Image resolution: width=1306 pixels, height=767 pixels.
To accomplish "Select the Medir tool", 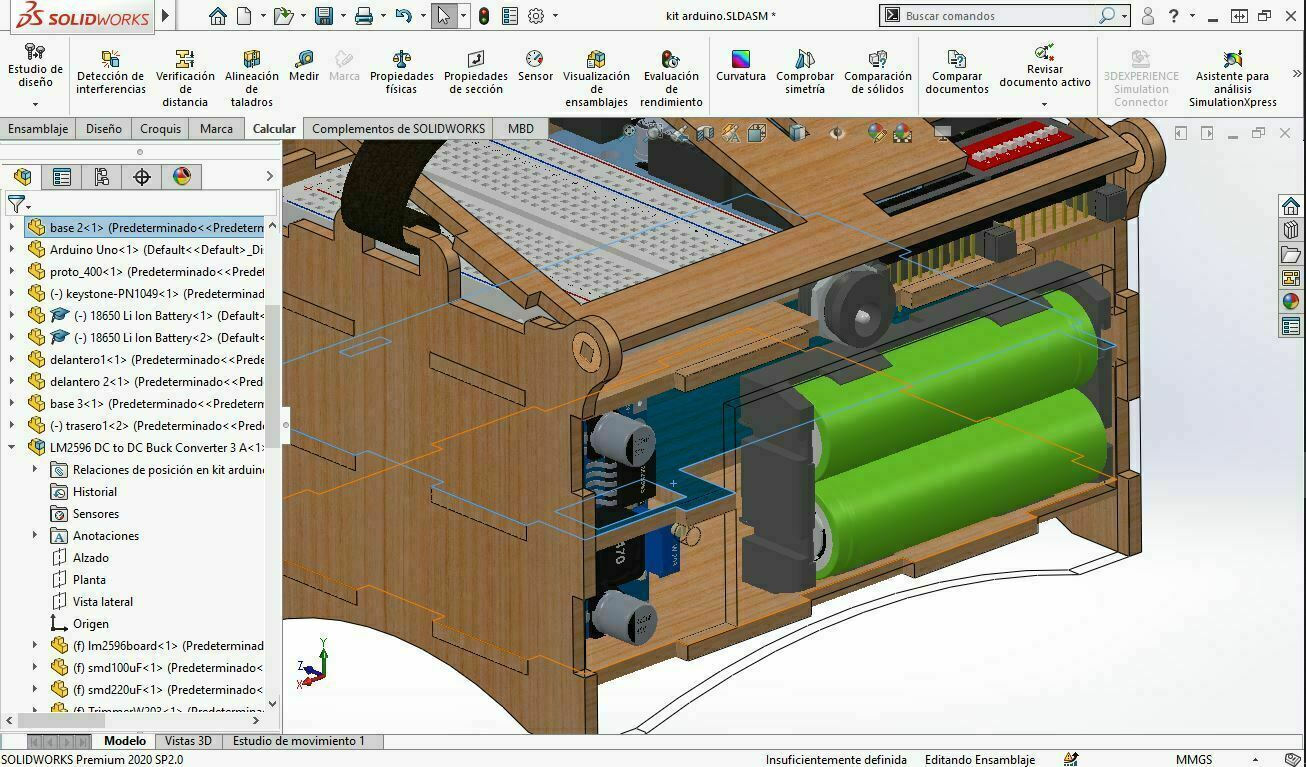I will click(303, 66).
